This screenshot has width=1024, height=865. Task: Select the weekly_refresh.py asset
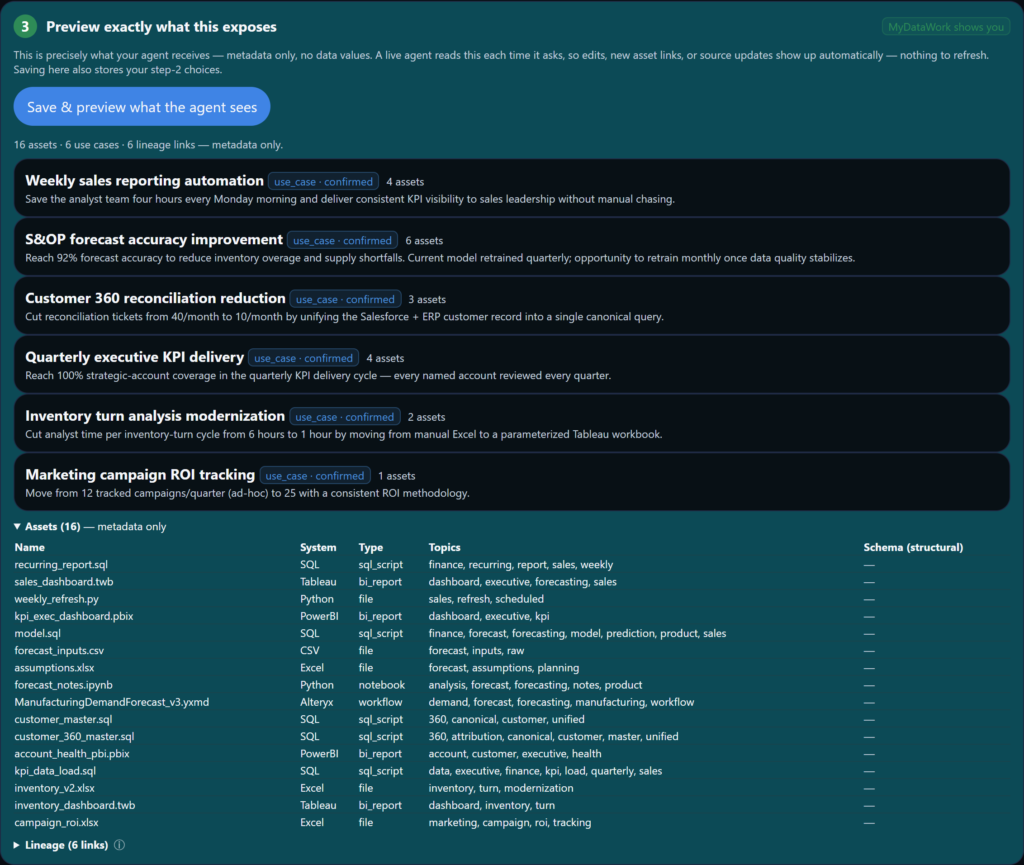pyautogui.click(x=56, y=599)
